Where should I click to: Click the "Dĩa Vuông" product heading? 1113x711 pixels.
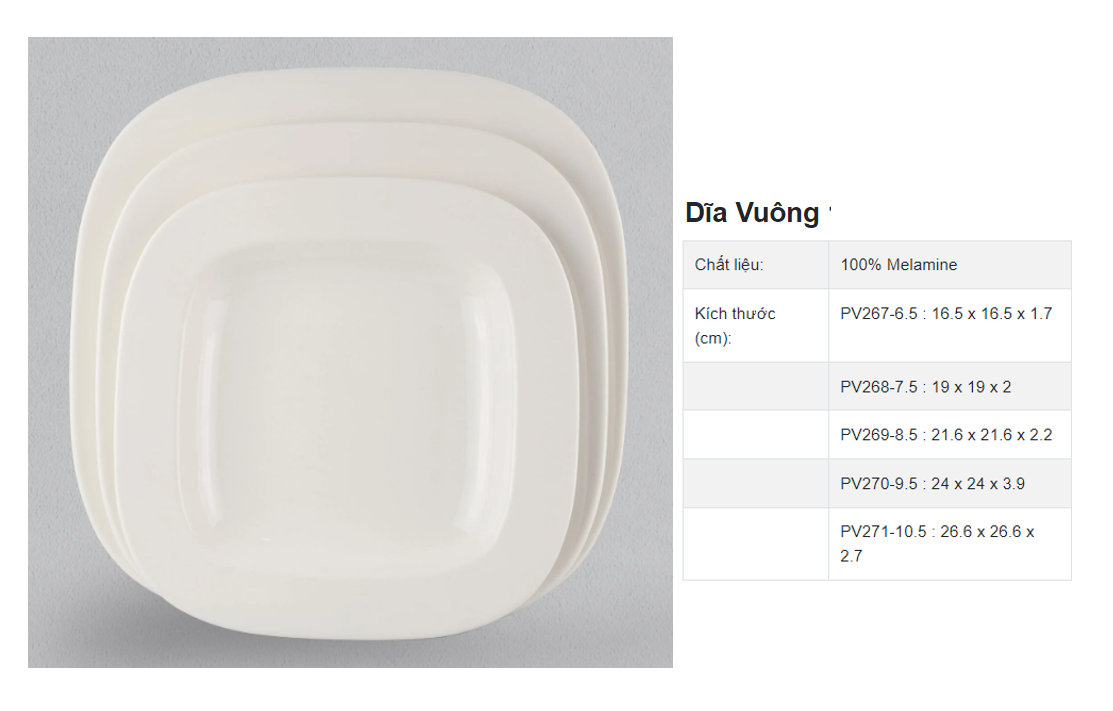(751, 213)
